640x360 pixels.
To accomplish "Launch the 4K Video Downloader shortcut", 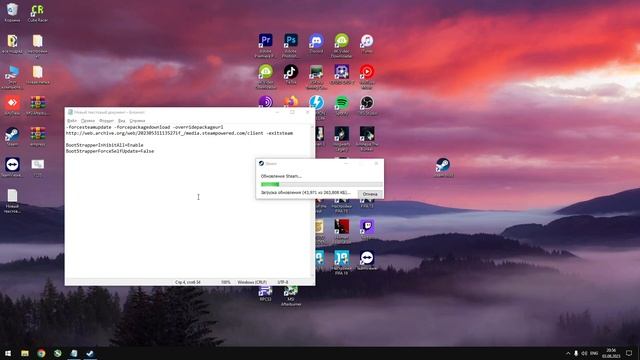I will [x=342, y=44].
